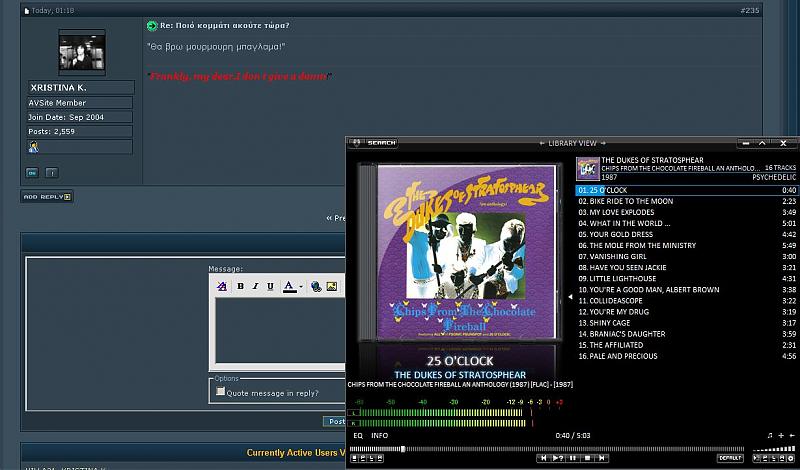Click the user award icon under Posts count

[34, 147]
